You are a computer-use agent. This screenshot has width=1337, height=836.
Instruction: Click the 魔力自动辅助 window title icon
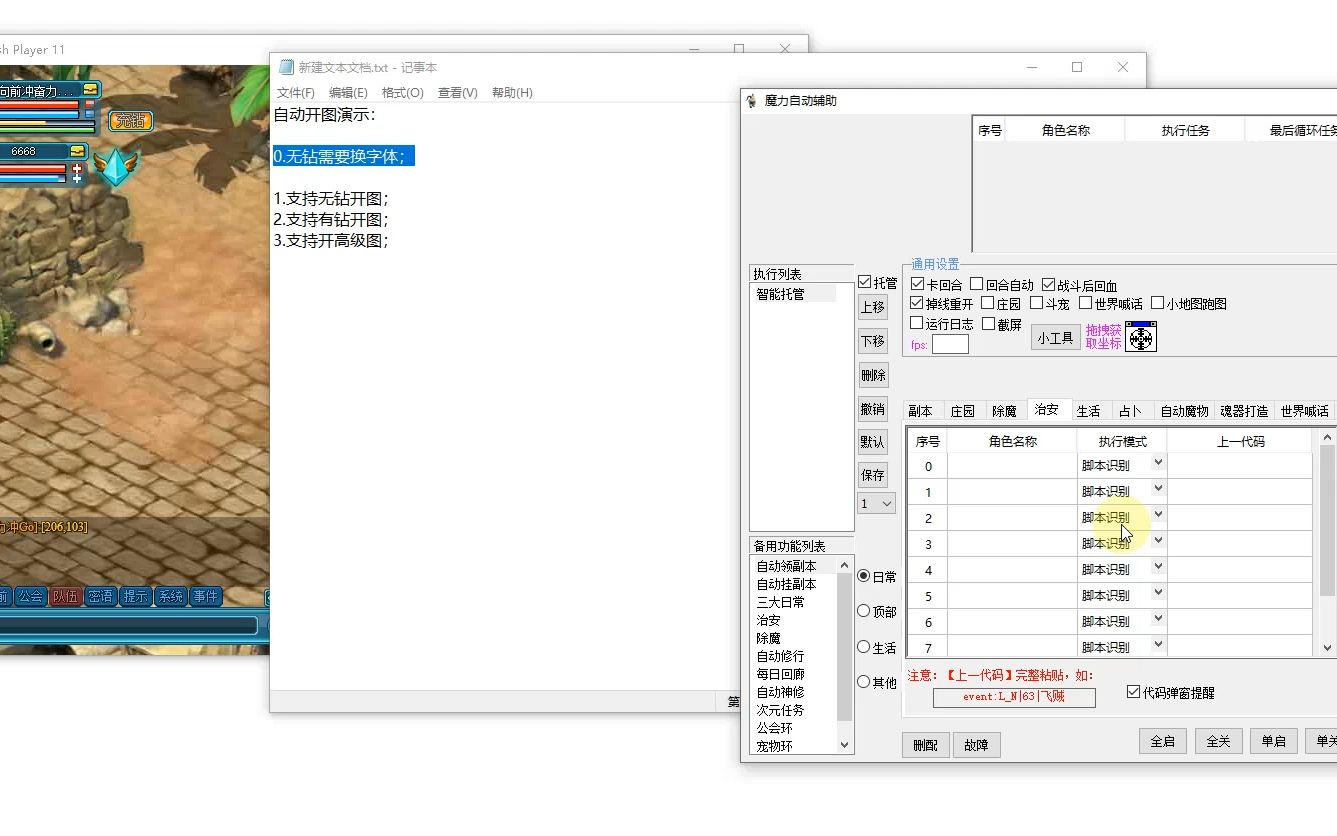[752, 101]
